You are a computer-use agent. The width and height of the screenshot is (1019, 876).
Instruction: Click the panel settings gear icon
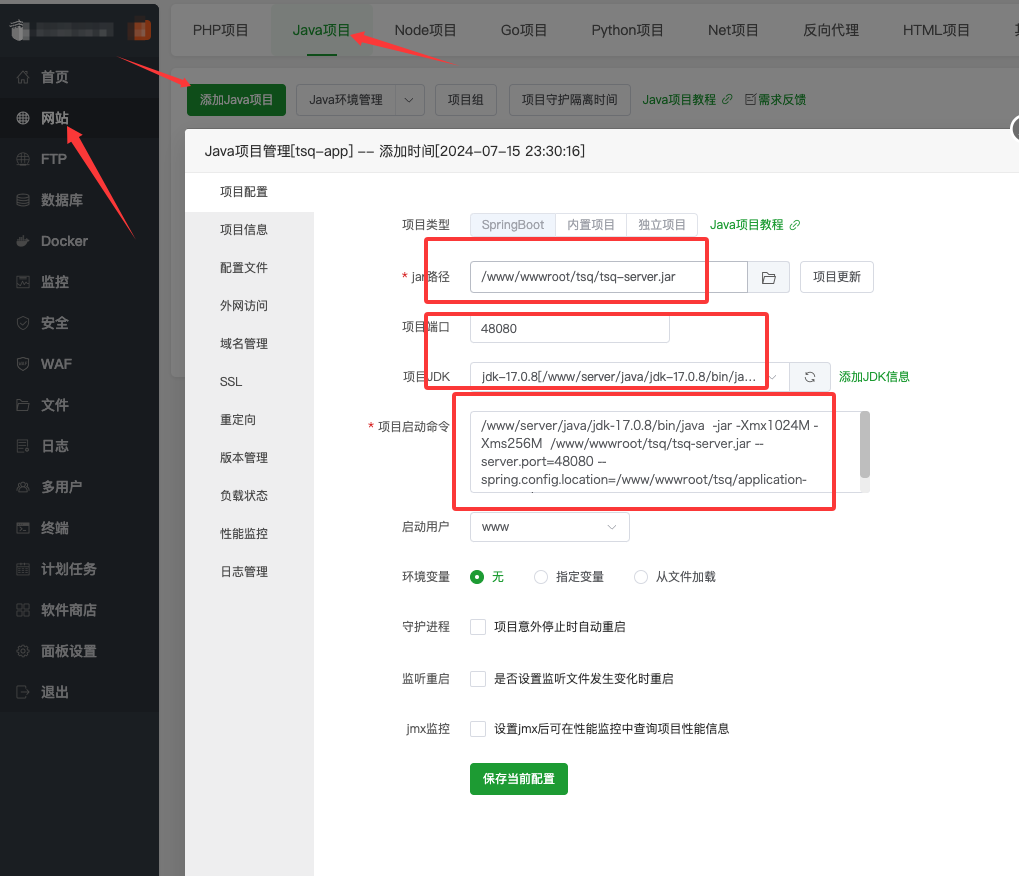pos(23,651)
